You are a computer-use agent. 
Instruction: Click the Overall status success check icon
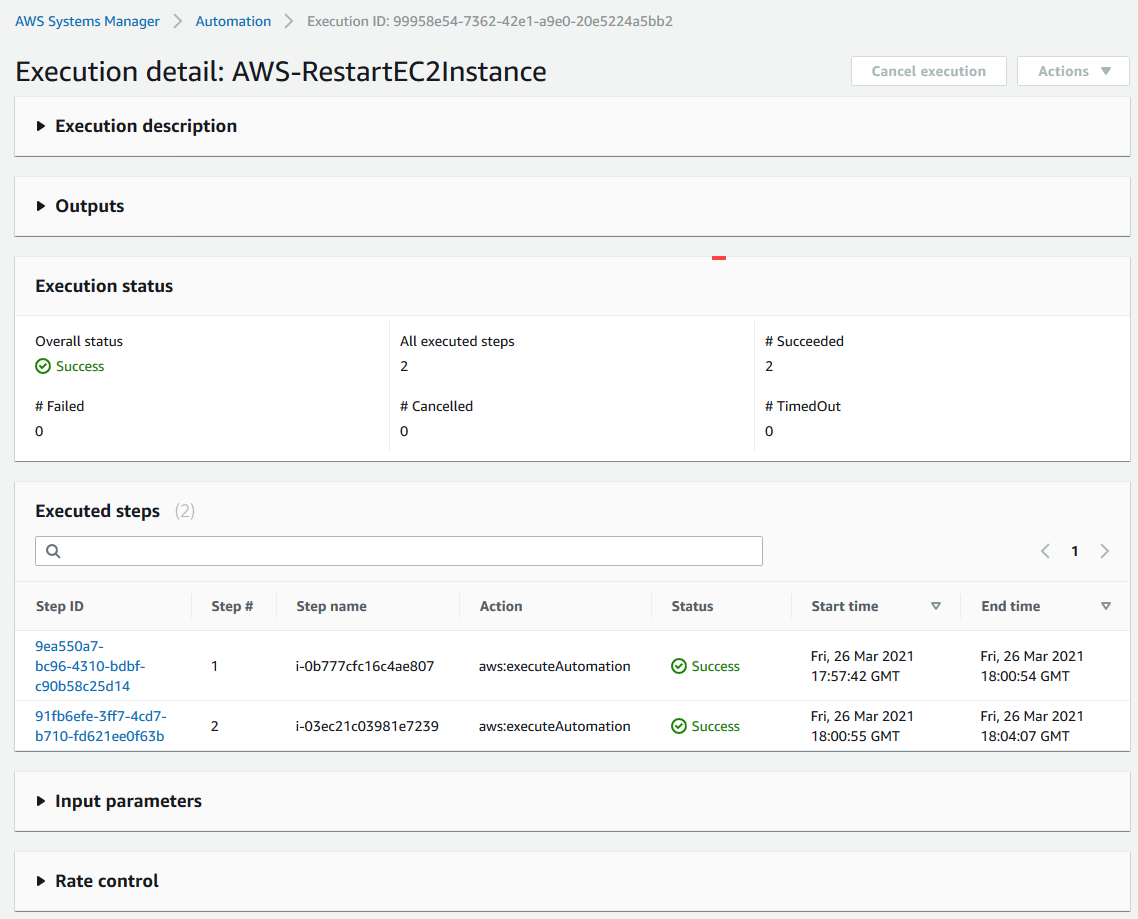[x=43, y=367]
